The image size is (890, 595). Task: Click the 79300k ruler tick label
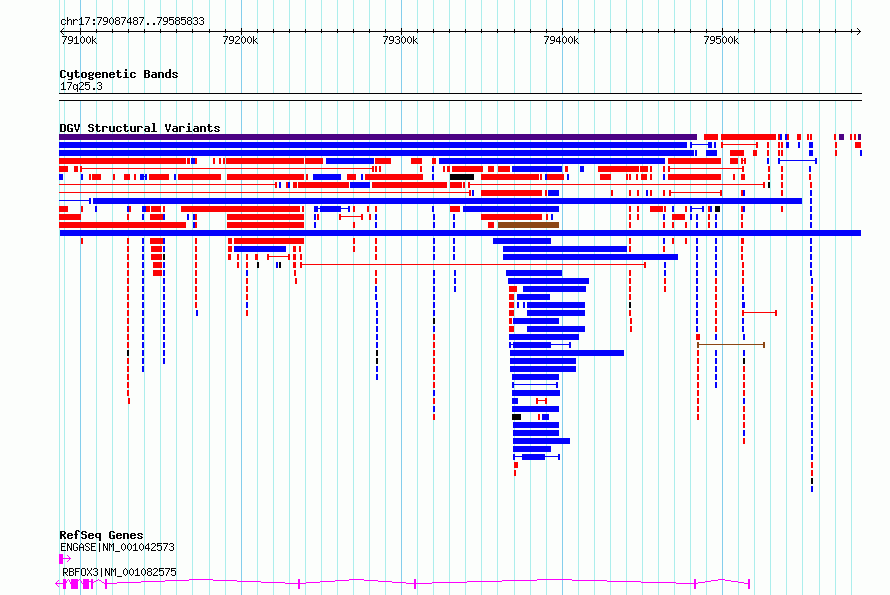tap(400, 40)
